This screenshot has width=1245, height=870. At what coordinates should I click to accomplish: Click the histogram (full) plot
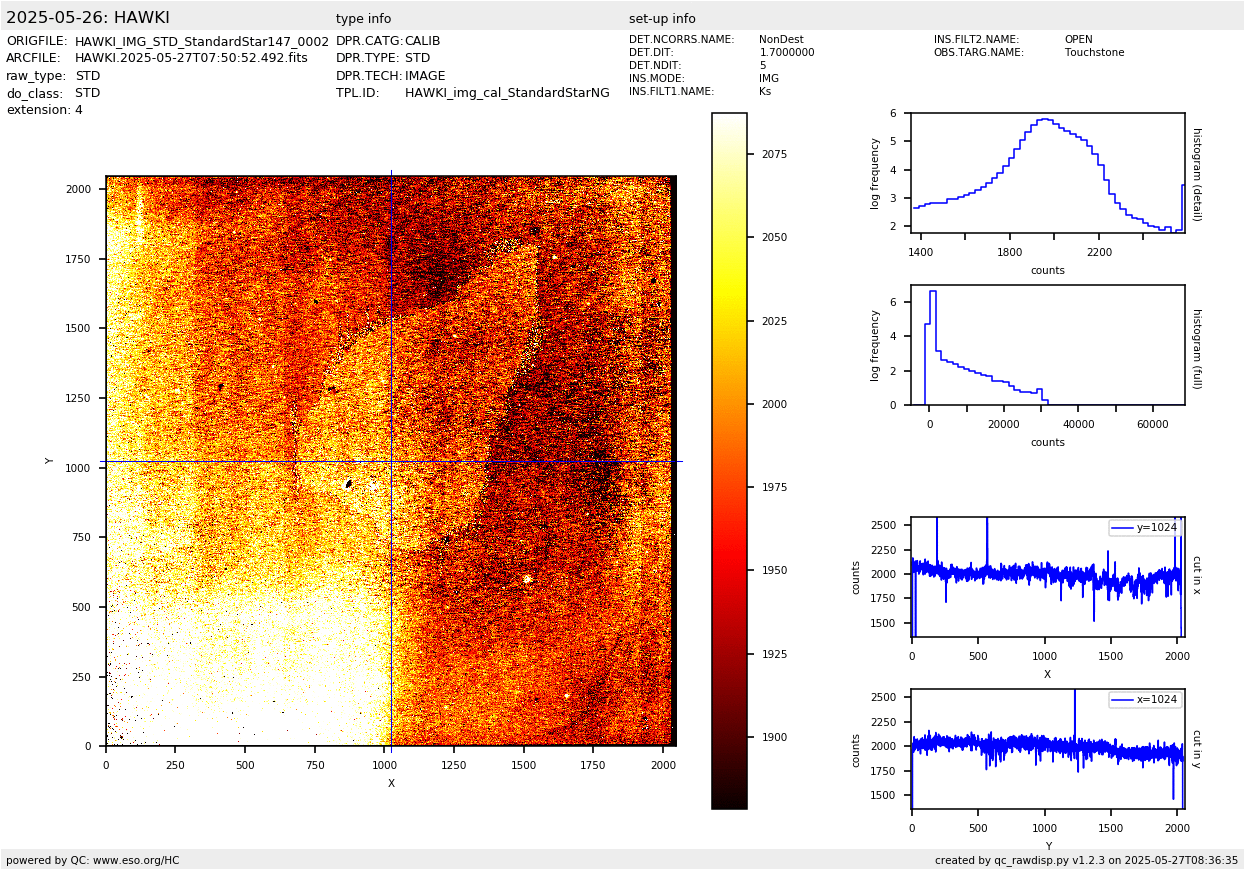(x=1047, y=345)
